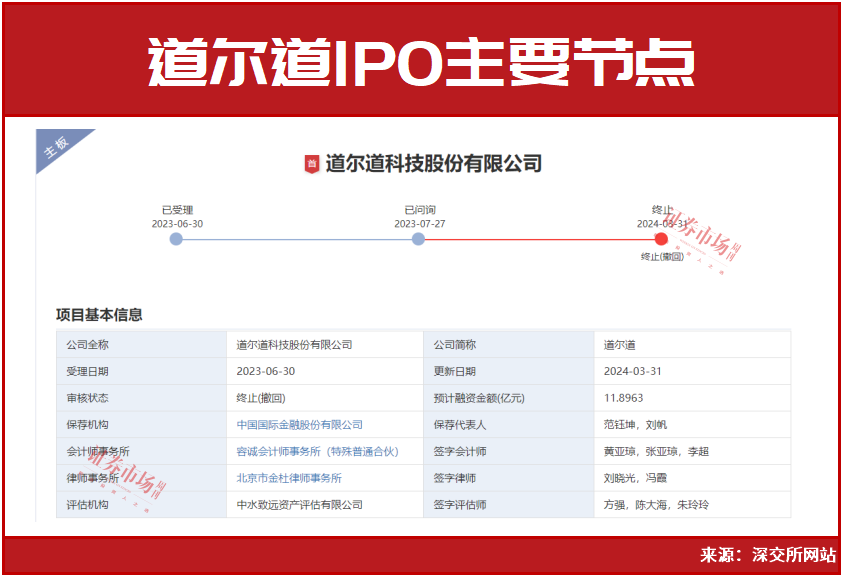Click the 律师事务所 label cell

point(141,478)
